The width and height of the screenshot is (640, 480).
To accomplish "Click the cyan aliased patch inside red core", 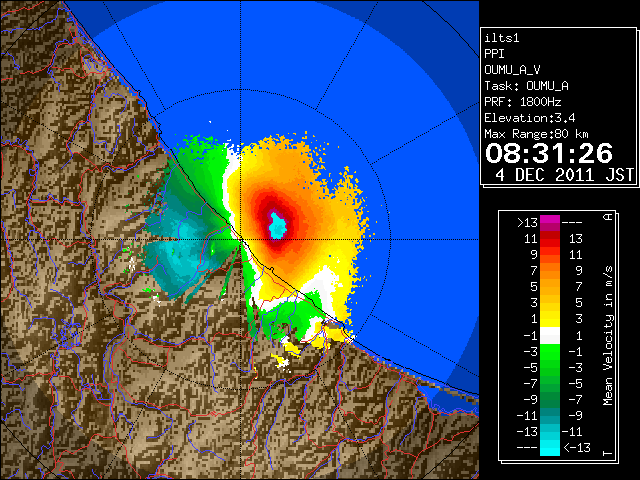I will click(x=278, y=225).
